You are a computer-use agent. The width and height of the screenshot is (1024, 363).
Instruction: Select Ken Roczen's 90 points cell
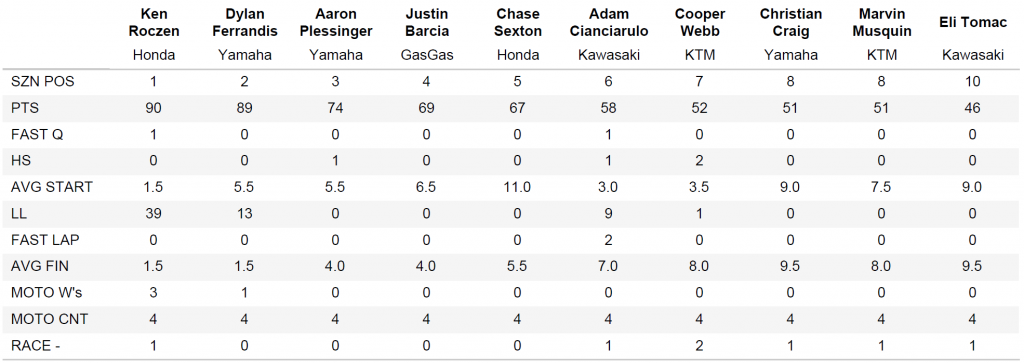pyautogui.click(x=153, y=108)
